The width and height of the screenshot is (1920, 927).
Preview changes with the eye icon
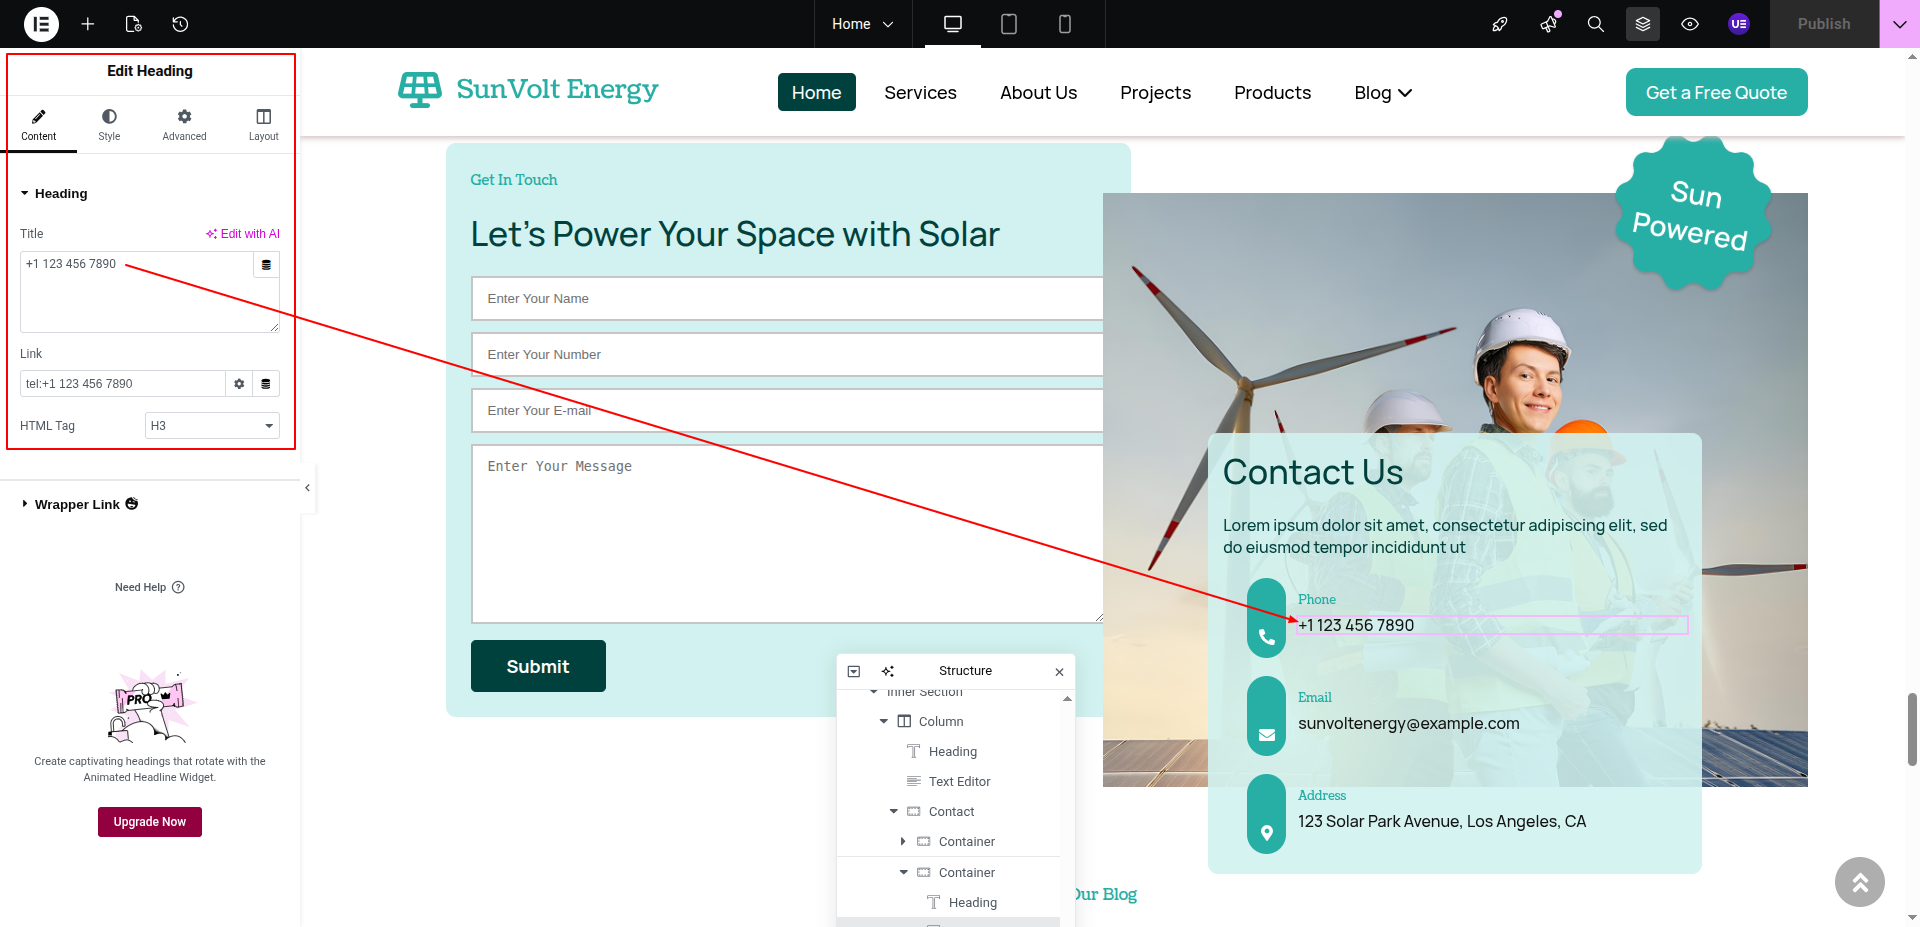pos(1690,24)
